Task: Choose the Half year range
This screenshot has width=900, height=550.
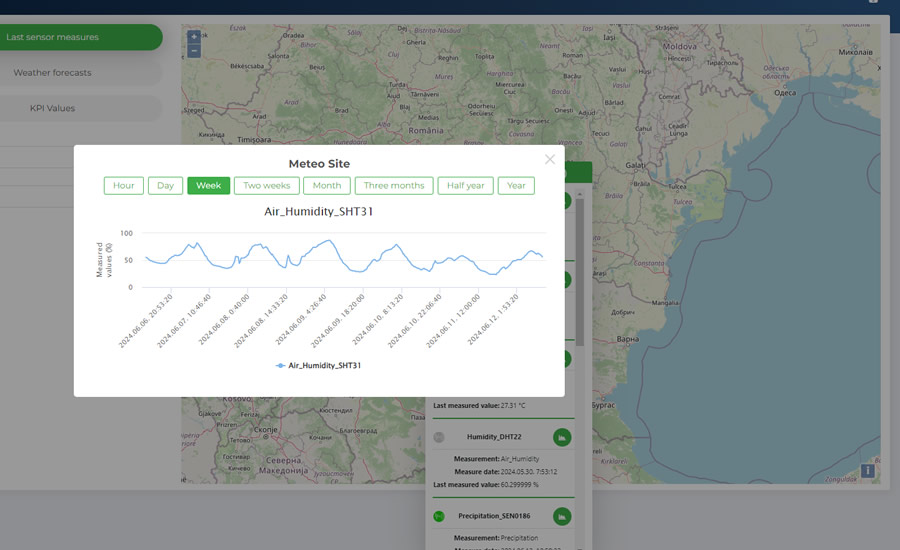Action: (466, 186)
